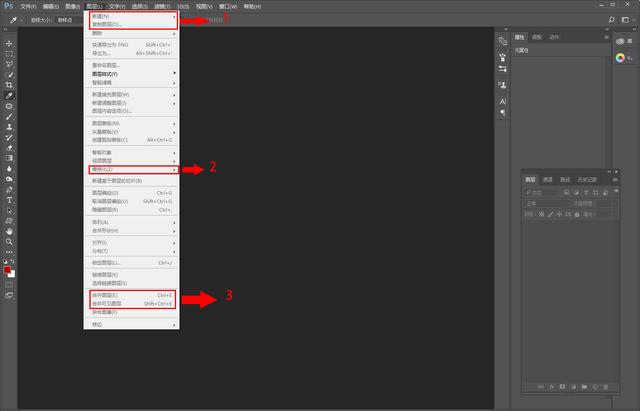Screen dimensions: 640x411
Task: Select the Lasso tool
Action: click(9, 64)
